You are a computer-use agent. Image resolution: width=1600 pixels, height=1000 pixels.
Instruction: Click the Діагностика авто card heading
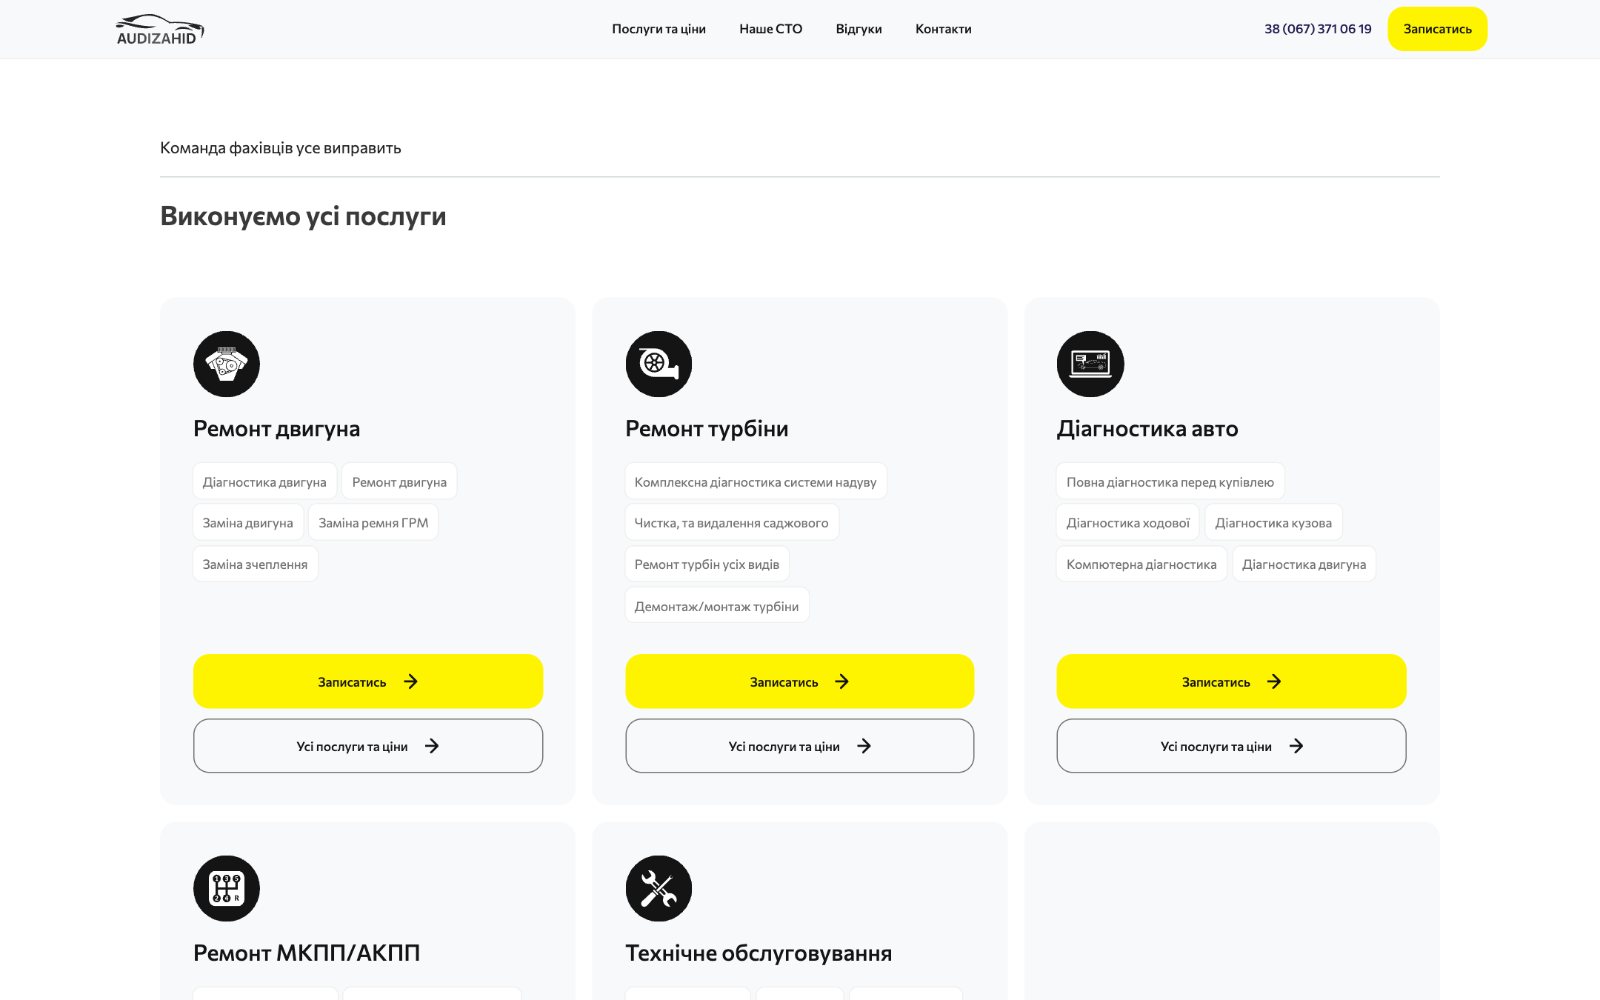(x=1148, y=429)
